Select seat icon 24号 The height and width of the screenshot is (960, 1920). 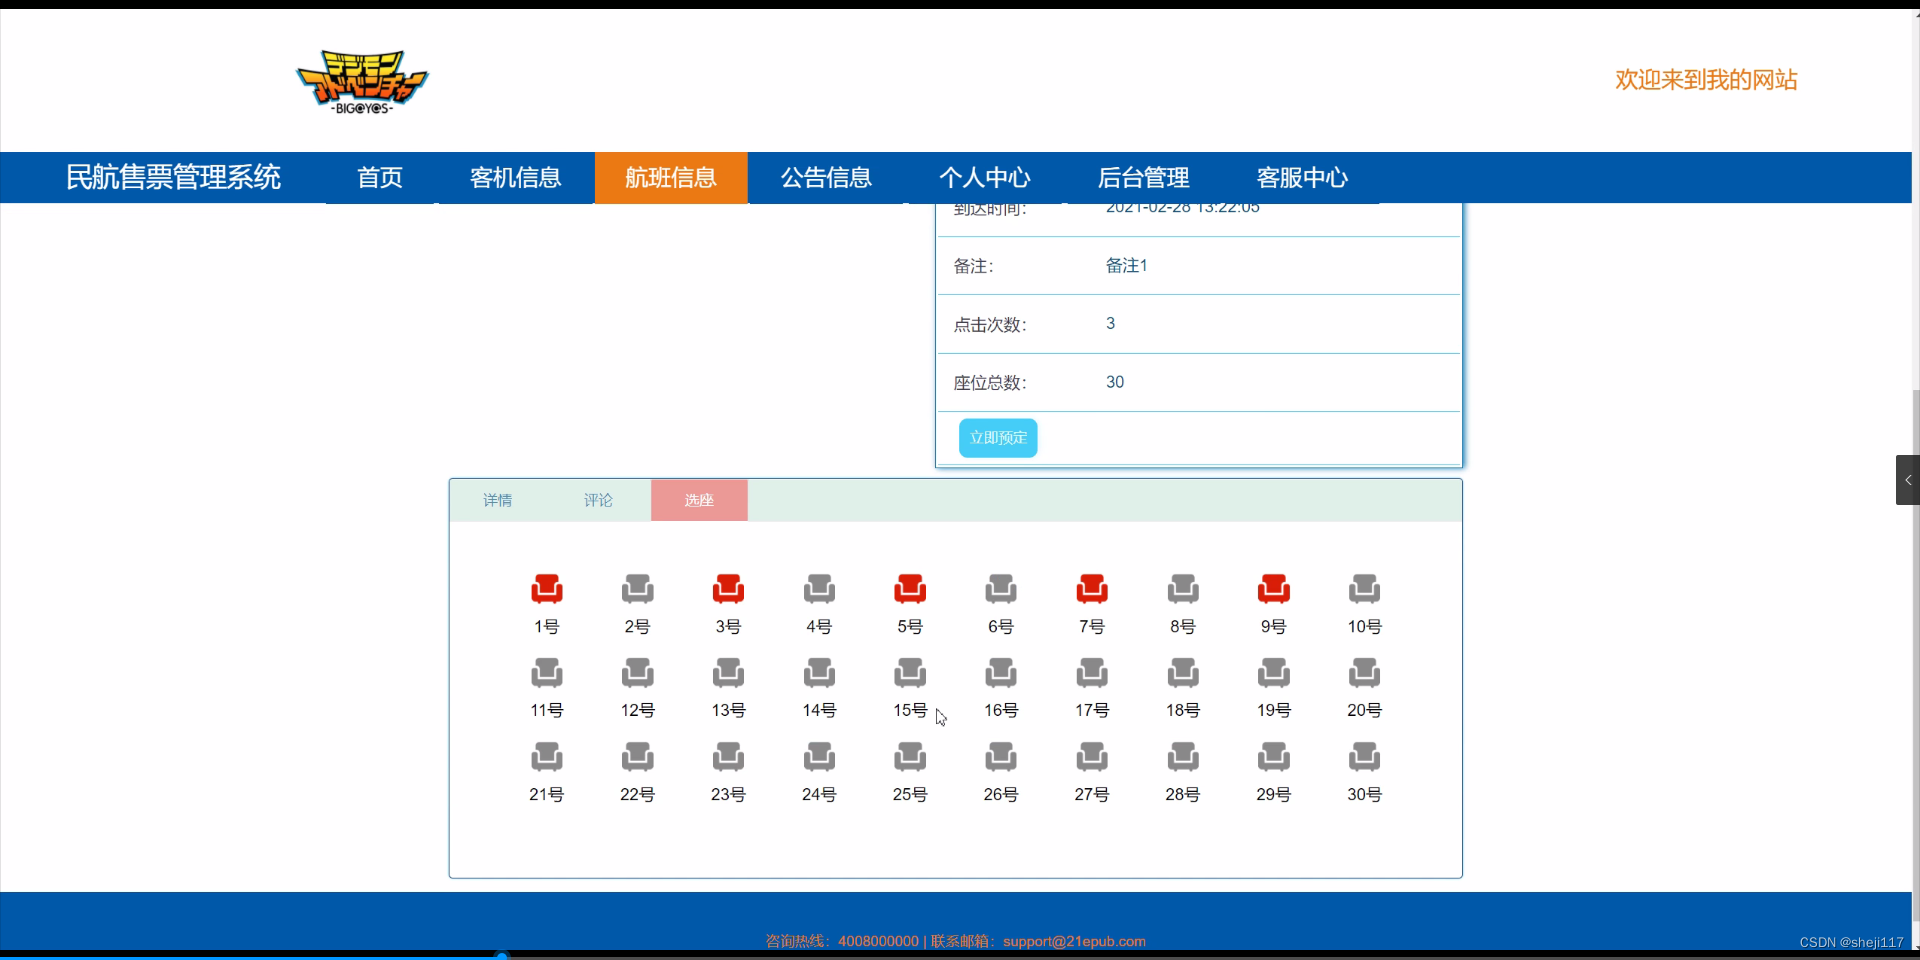tap(819, 757)
